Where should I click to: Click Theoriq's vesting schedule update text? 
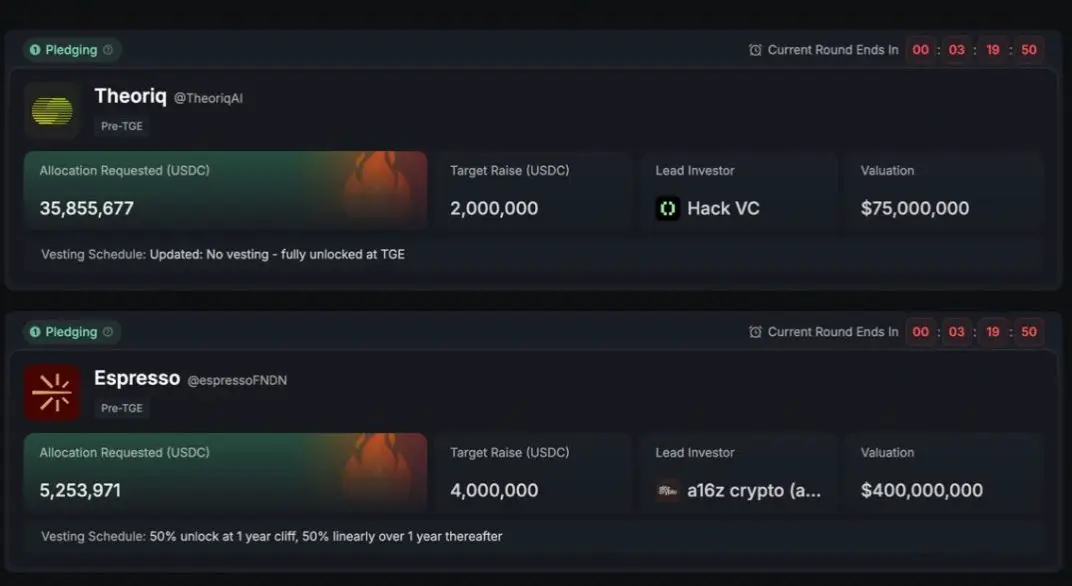click(277, 254)
